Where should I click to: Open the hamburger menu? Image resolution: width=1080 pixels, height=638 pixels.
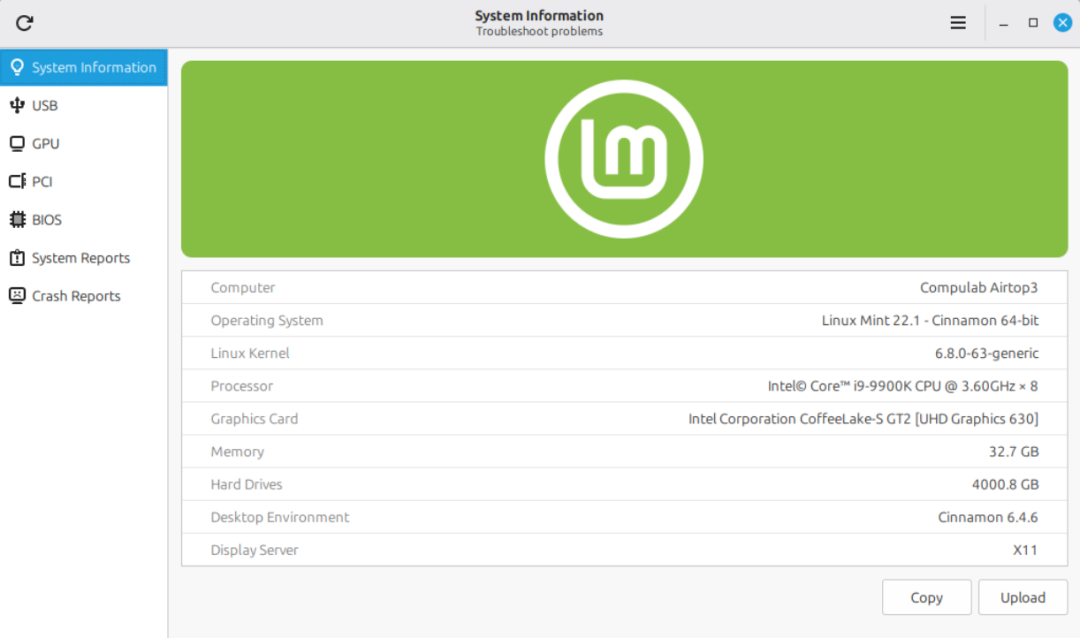click(957, 23)
